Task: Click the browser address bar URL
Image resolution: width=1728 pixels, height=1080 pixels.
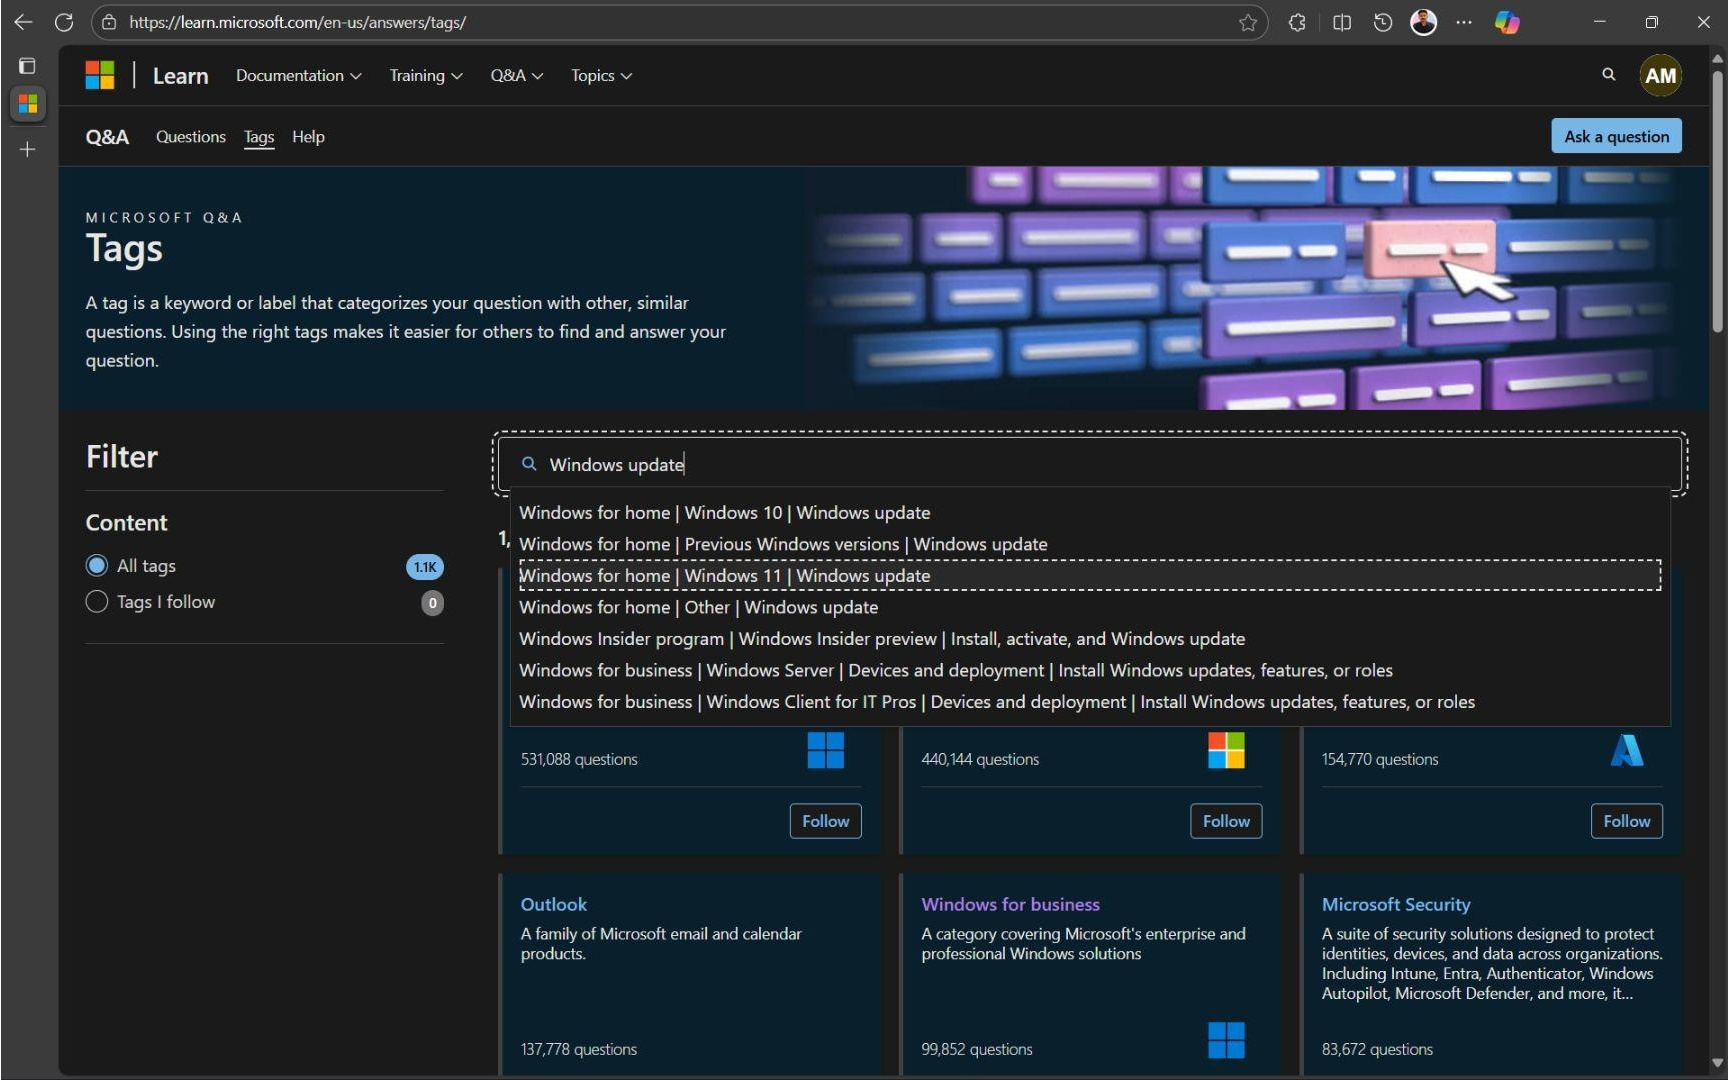Action: tap(298, 22)
